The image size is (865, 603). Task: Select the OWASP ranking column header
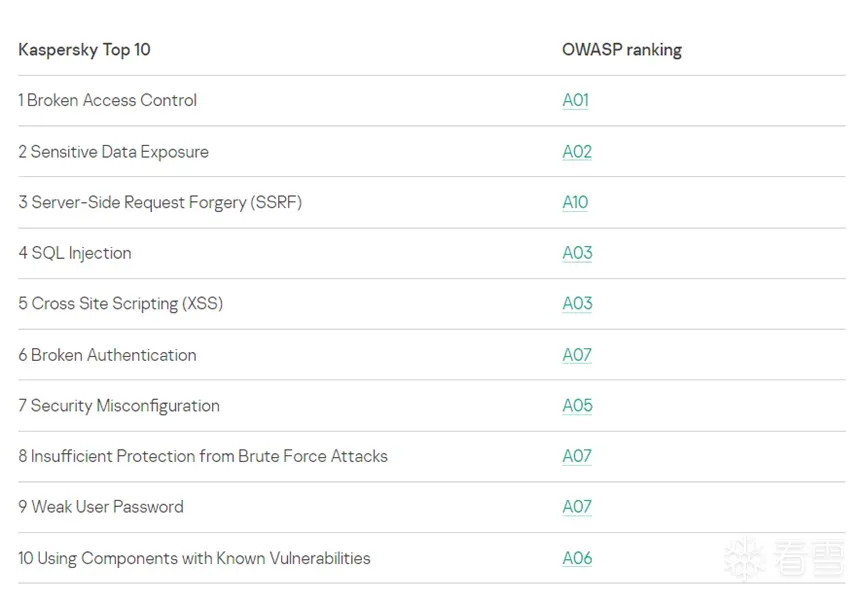(621, 49)
